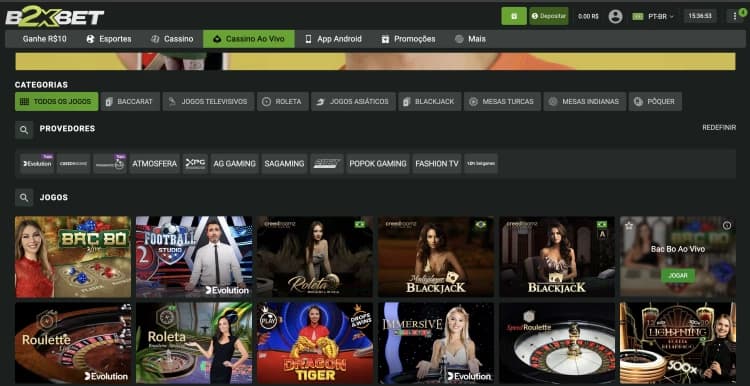This screenshot has height=386, width=750.
Task: Open the three-dot menu in the header
Action: click(736, 16)
